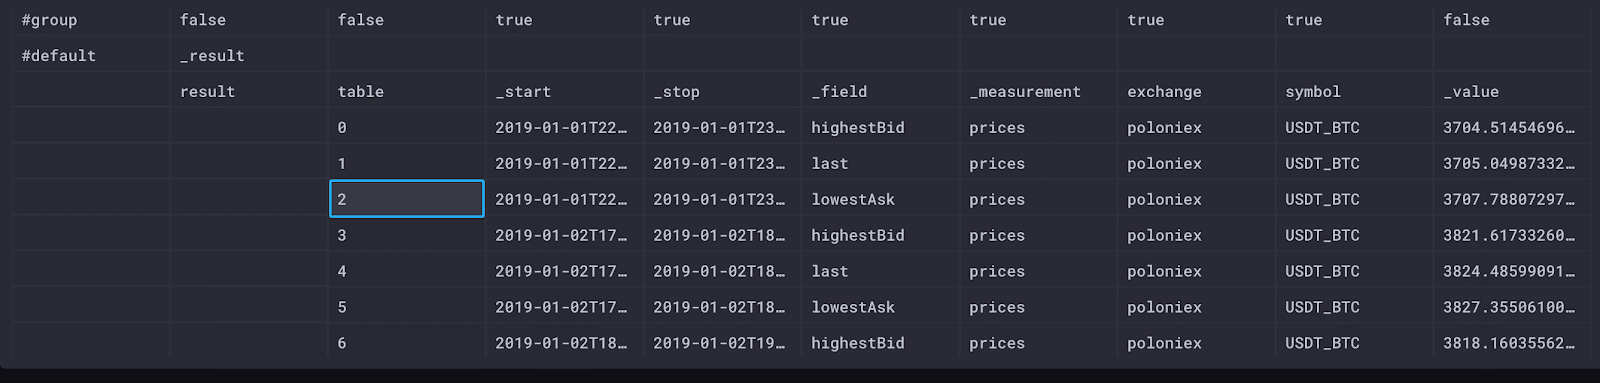Click the last field cell in table 1 row
This screenshot has width=1600, height=383.
click(x=881, y=163)
